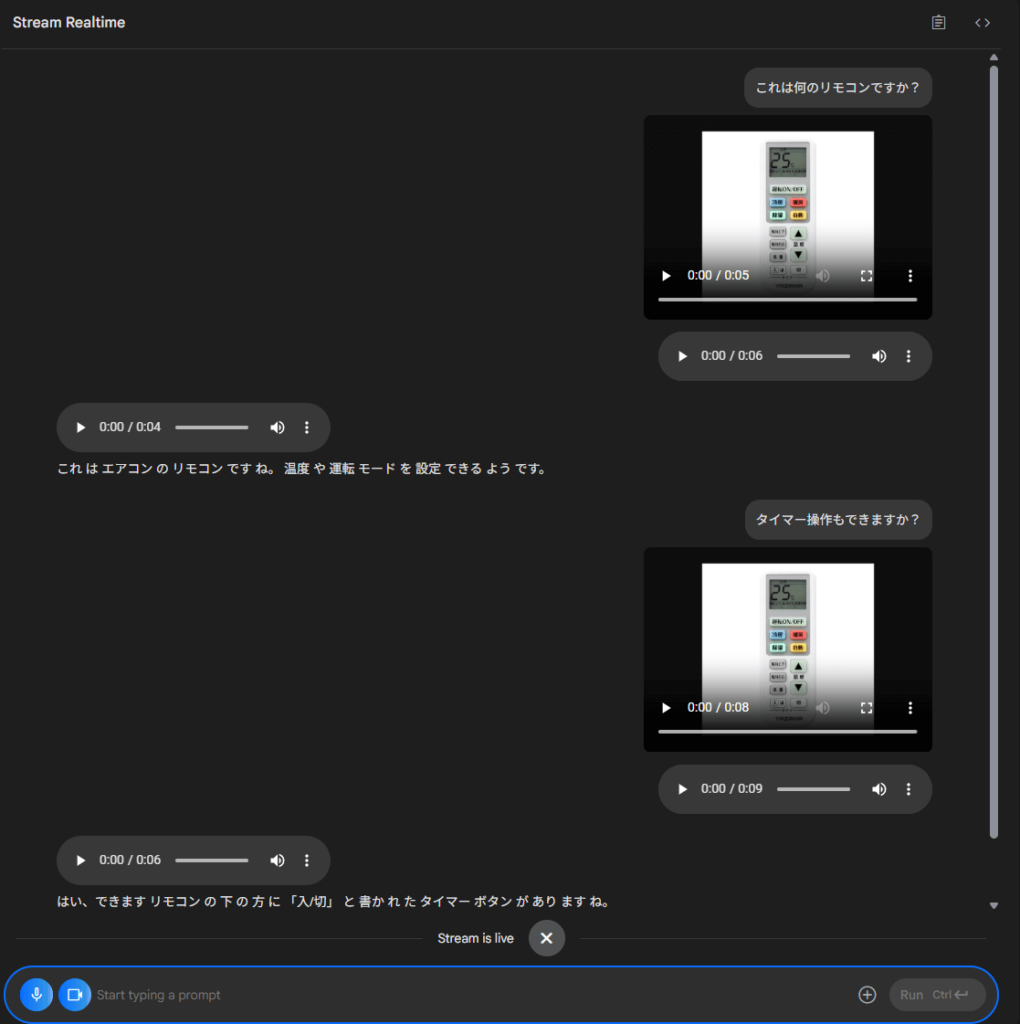
Task: Click the plus icon to add an attachment
Action: click(867, 995)
